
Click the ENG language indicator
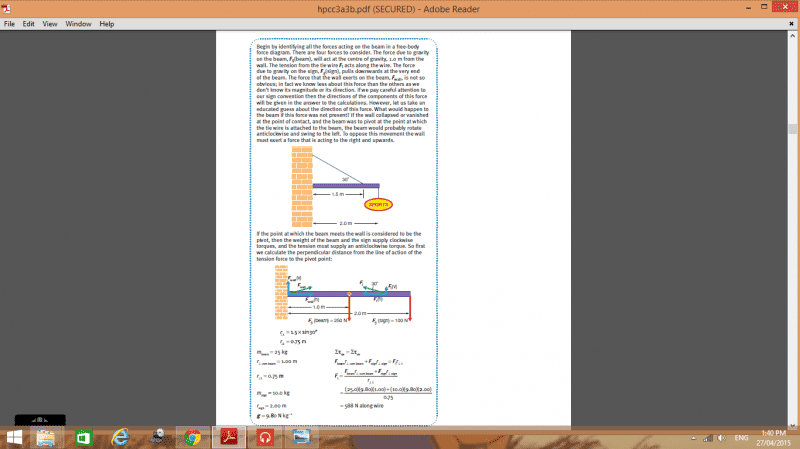tap(741, 438)
